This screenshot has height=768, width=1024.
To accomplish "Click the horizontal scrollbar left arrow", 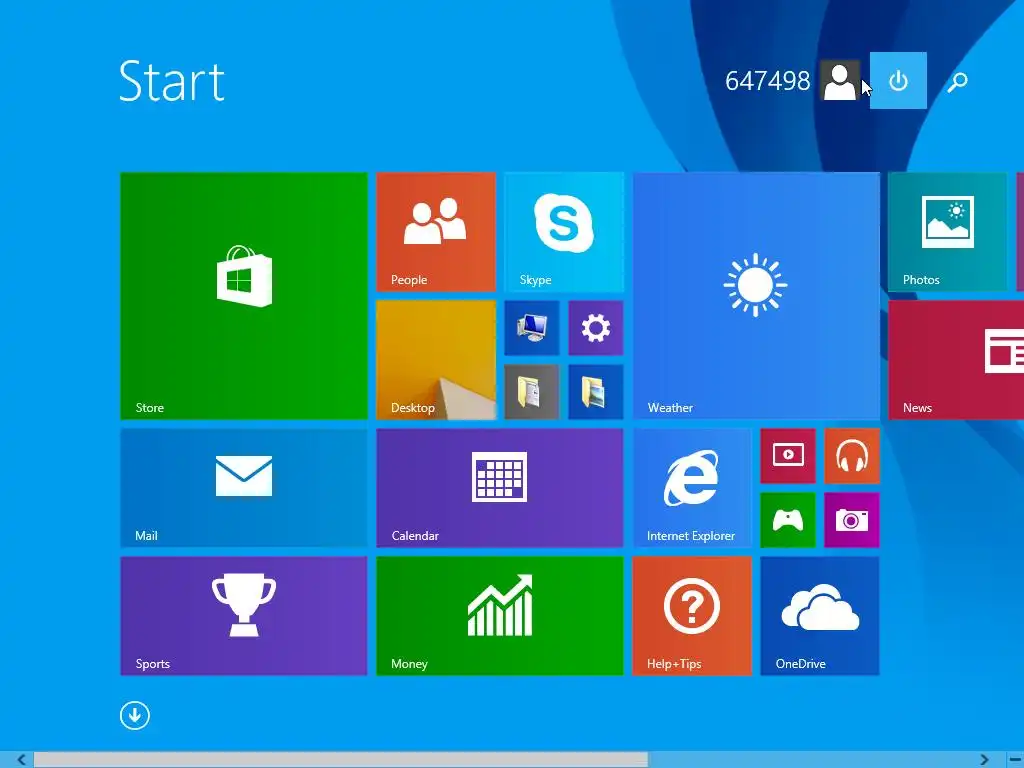I will [21, 760].
